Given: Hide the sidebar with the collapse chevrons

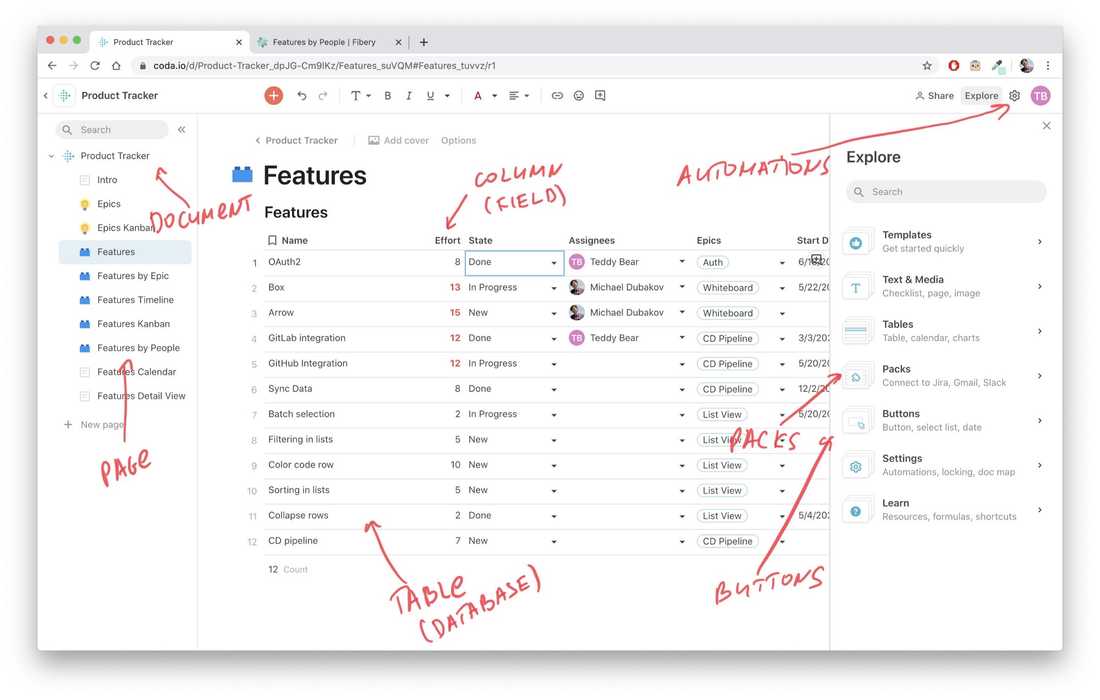Looking at the screenshot, I should pyautogui.click(x=181, y=129).
